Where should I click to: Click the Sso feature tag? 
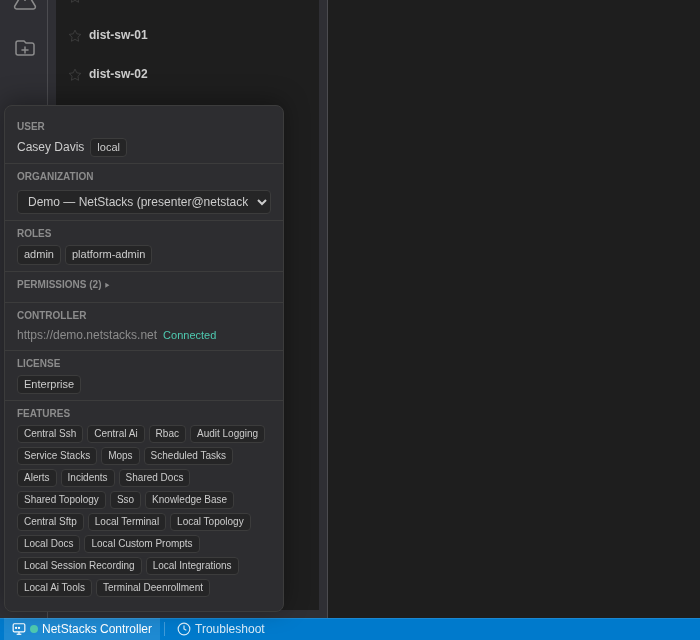pyautogui.click(x=125, y=499)
